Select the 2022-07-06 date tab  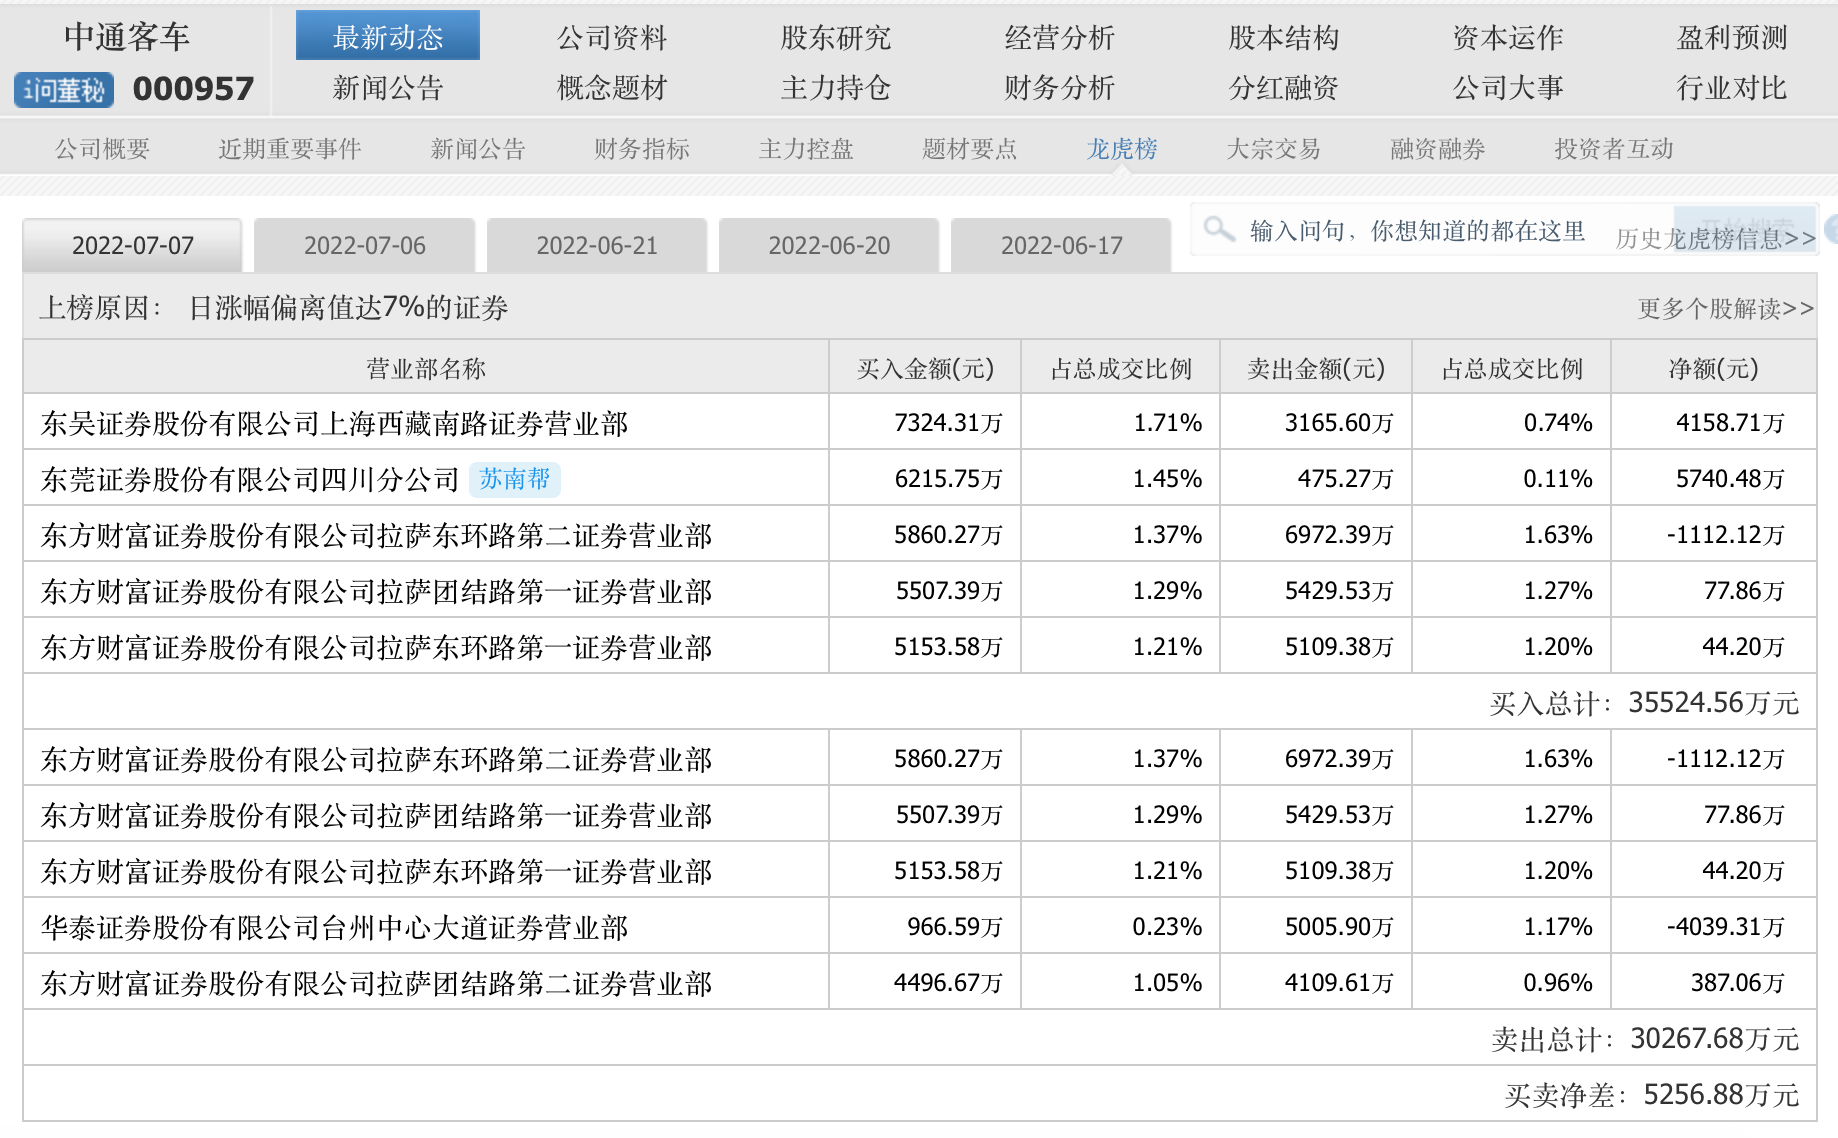coord(364,244)
